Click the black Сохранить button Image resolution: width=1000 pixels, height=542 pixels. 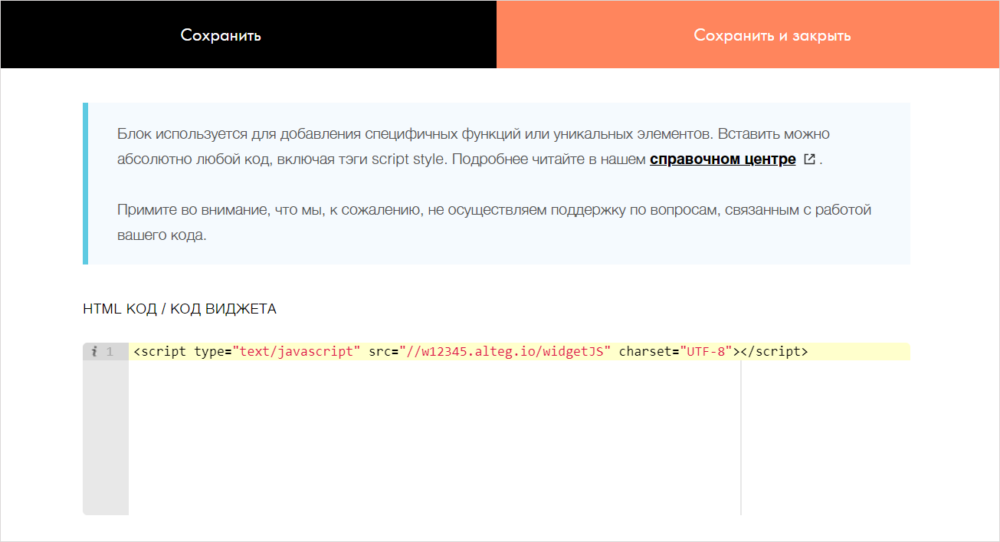(221, 35)
